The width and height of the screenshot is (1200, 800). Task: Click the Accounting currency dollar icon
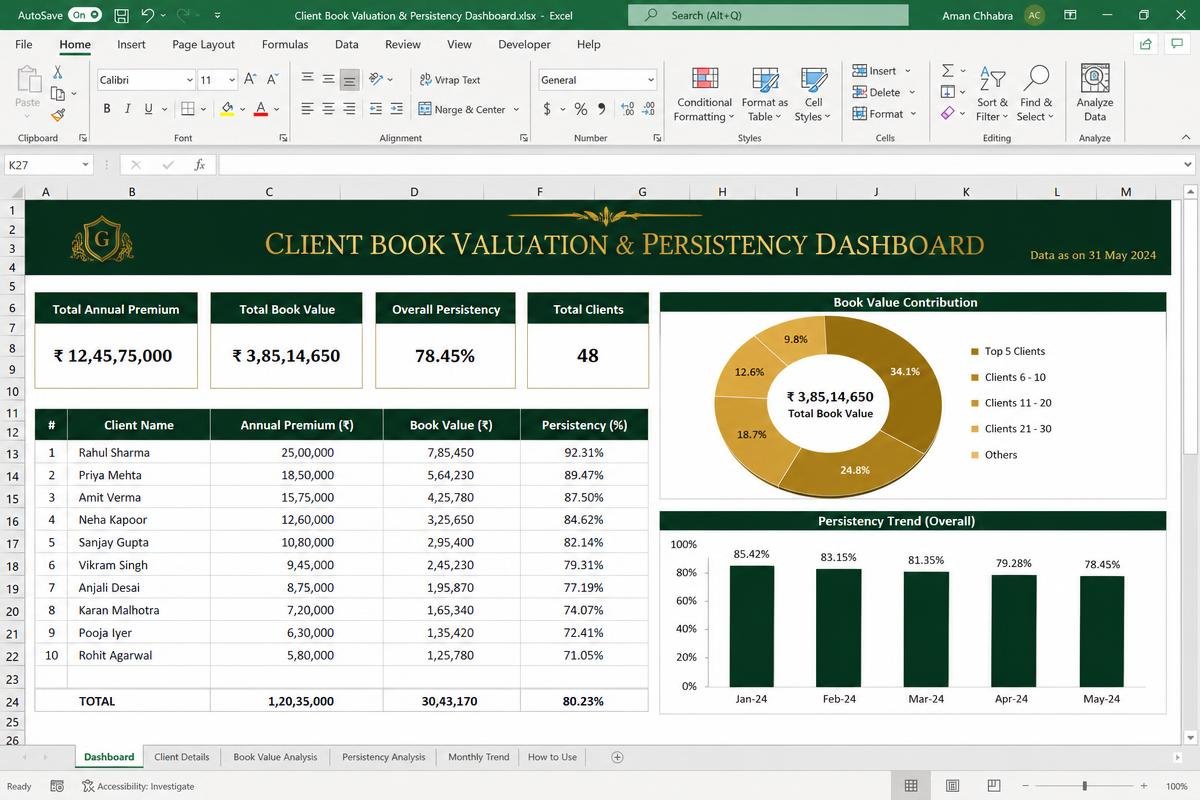pyautogui.click(x=547, y=109)
